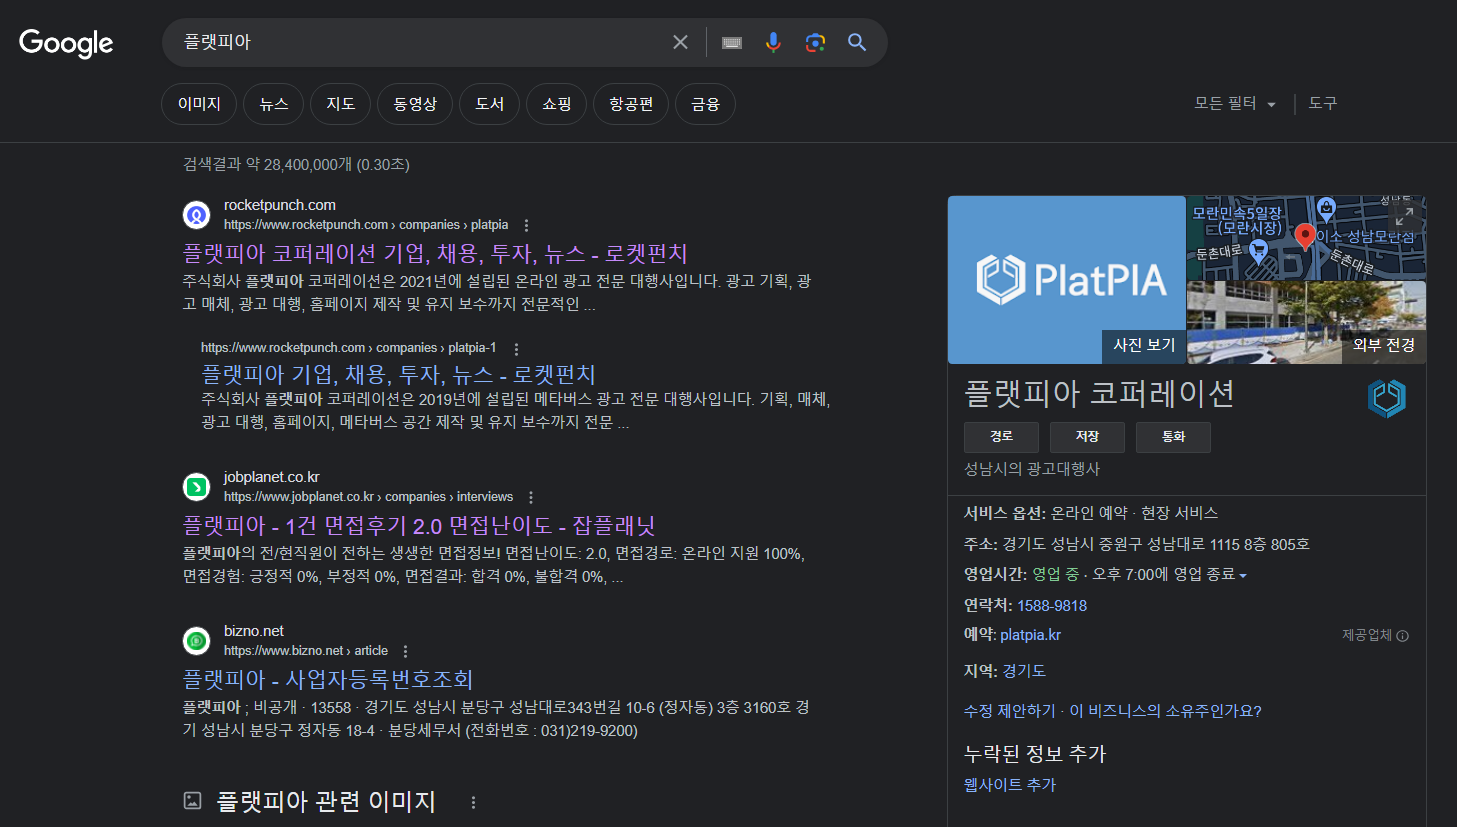This screenshot has width=1457, height=827.
Task: Open the 모든 필터 dropdown
Action: (x=1235, y=103)
